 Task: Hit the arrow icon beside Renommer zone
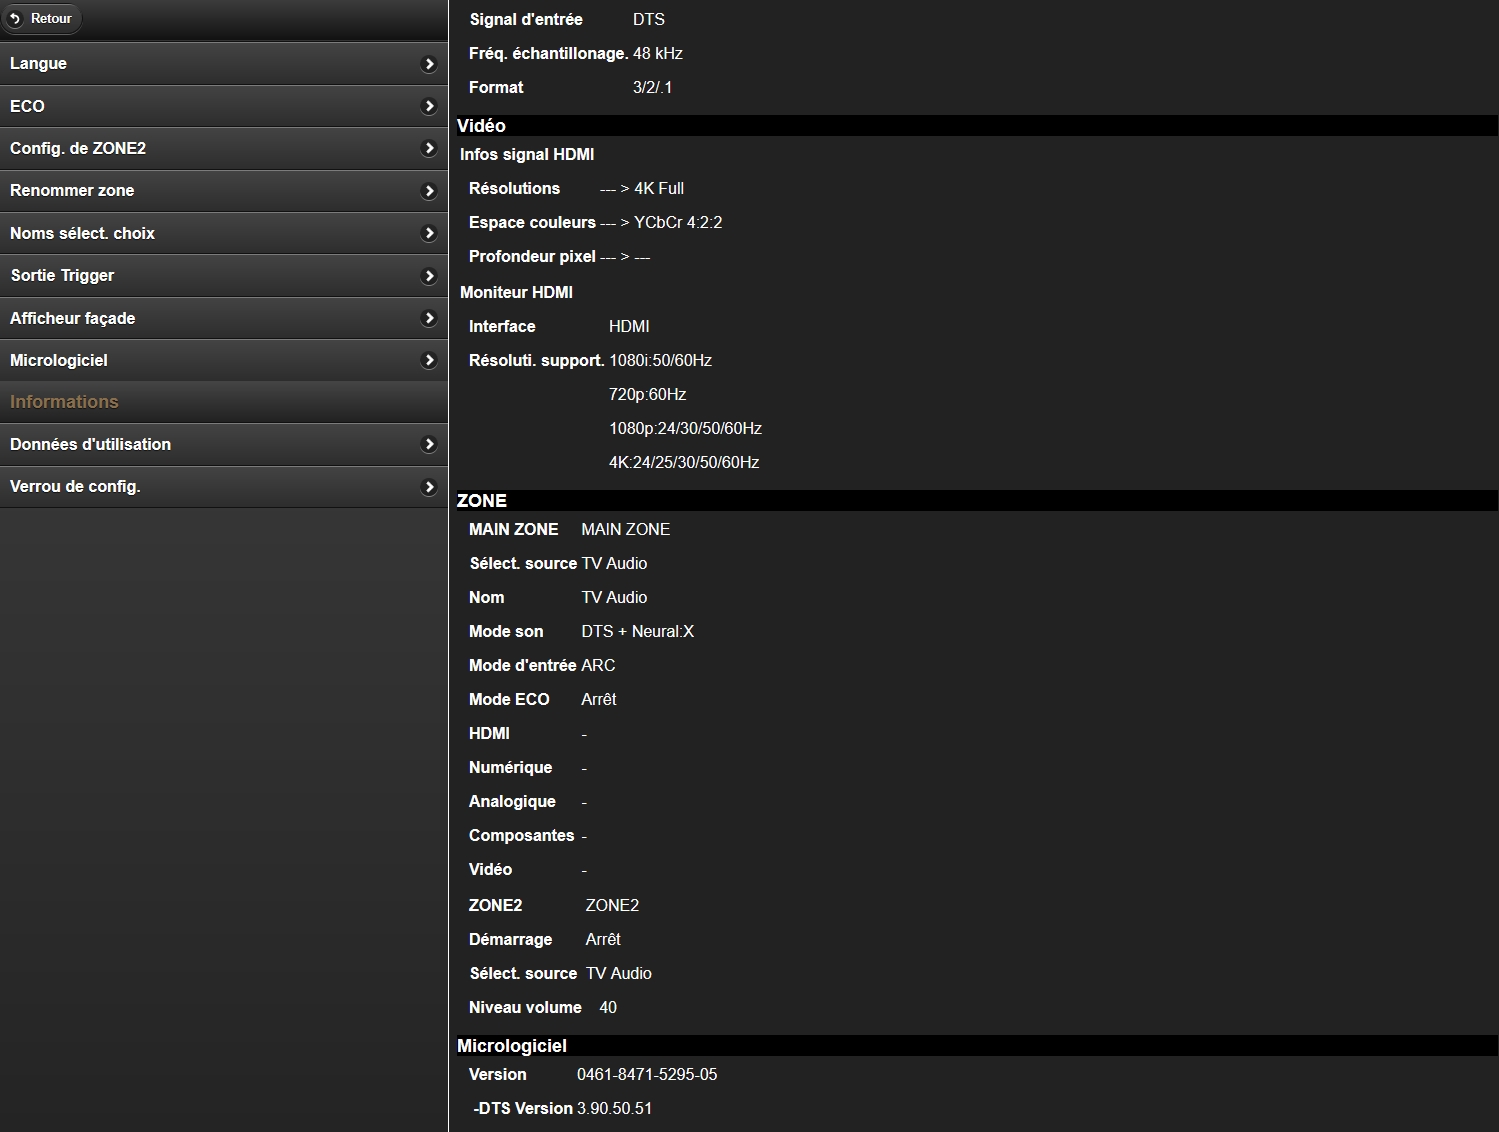(429, 191)
